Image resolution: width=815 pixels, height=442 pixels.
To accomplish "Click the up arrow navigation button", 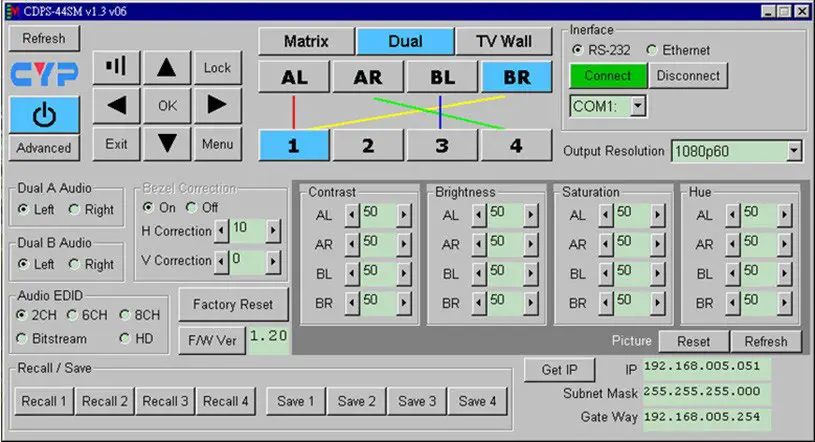I will click(167, 67).
